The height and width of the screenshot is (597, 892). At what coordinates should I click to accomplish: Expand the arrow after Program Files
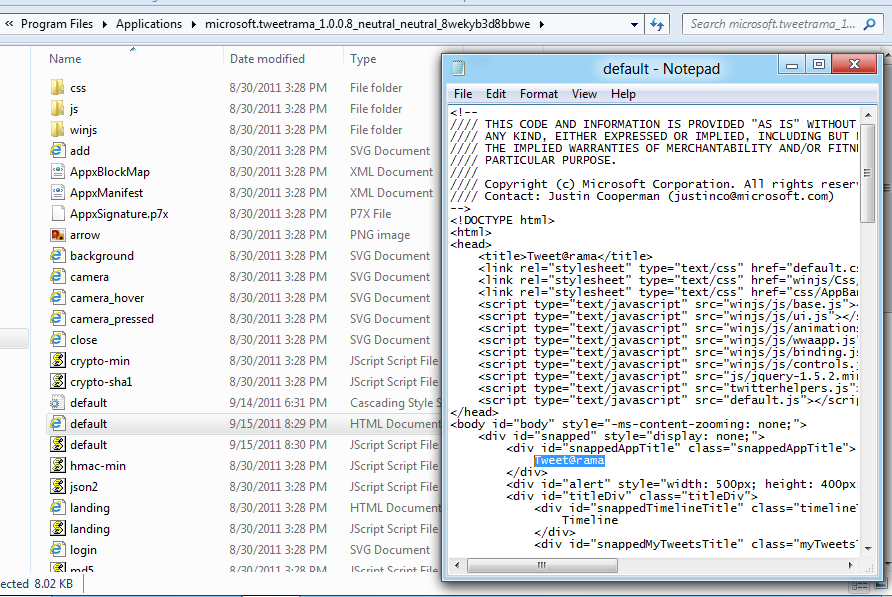(105, 24)
